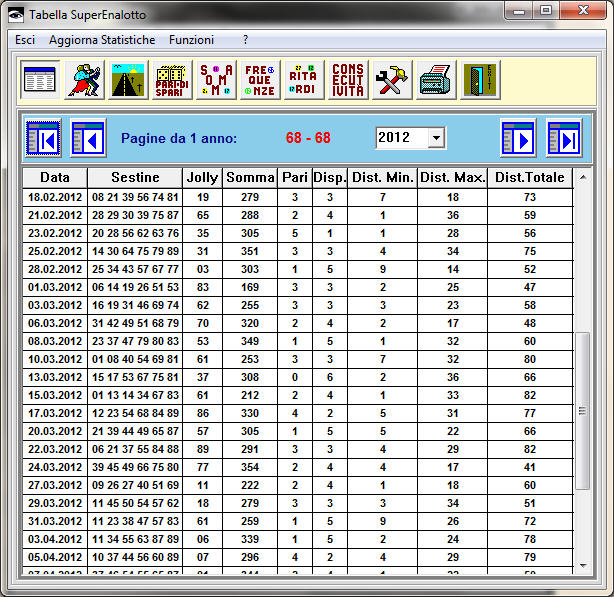The height and width of the screenshot is (597, 614).
Task: Click Somma value 351
Action: (x=250, y=251)
